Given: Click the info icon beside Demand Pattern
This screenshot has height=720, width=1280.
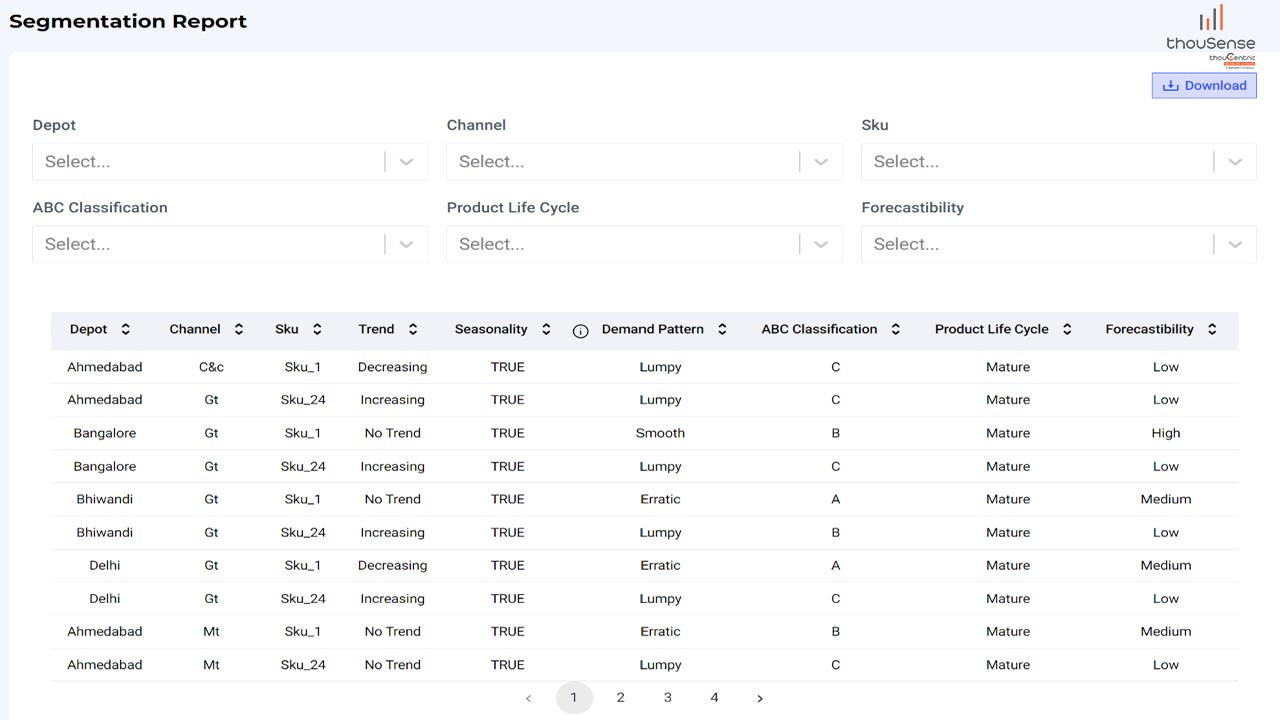Looking at the screenshot, I should tap(580, 331).
